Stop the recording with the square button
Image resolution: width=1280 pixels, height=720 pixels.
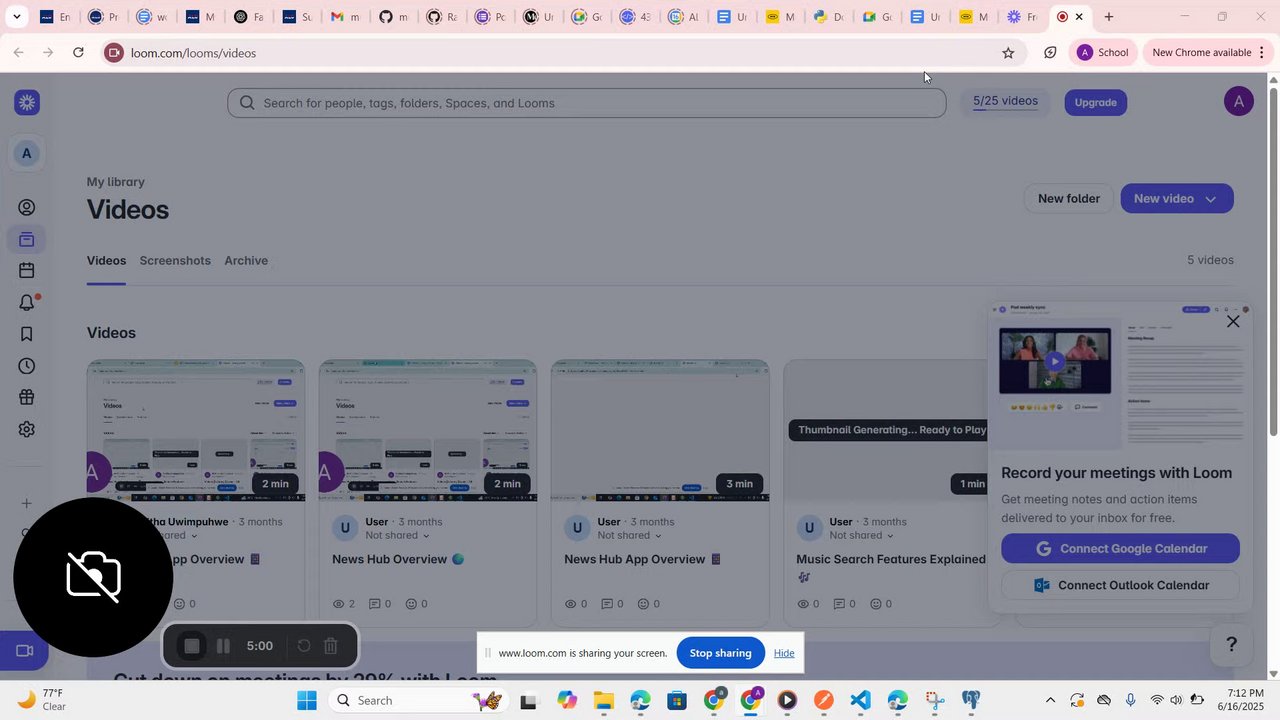(x=191, y=646)
